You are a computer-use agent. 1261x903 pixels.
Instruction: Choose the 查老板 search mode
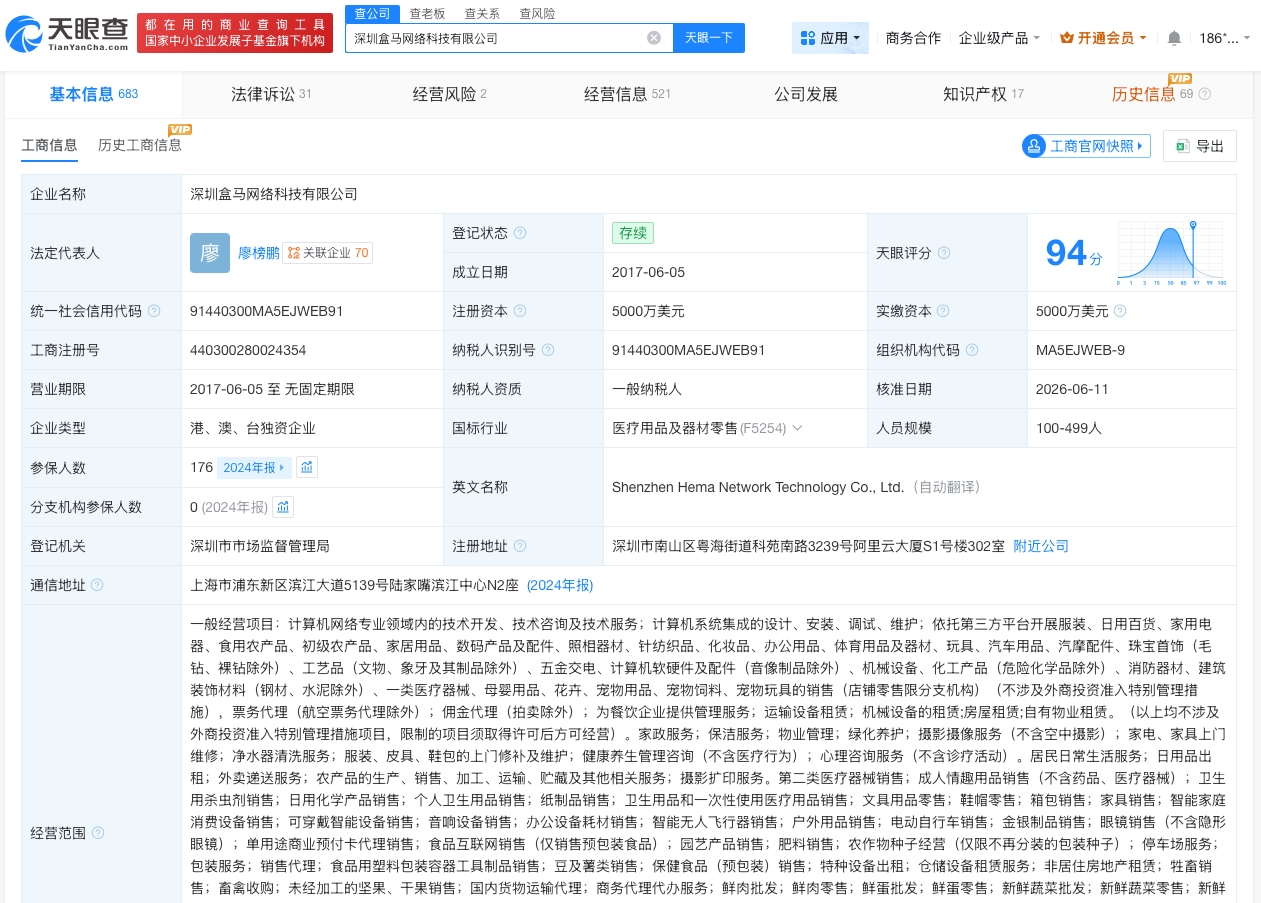(427, 14)
